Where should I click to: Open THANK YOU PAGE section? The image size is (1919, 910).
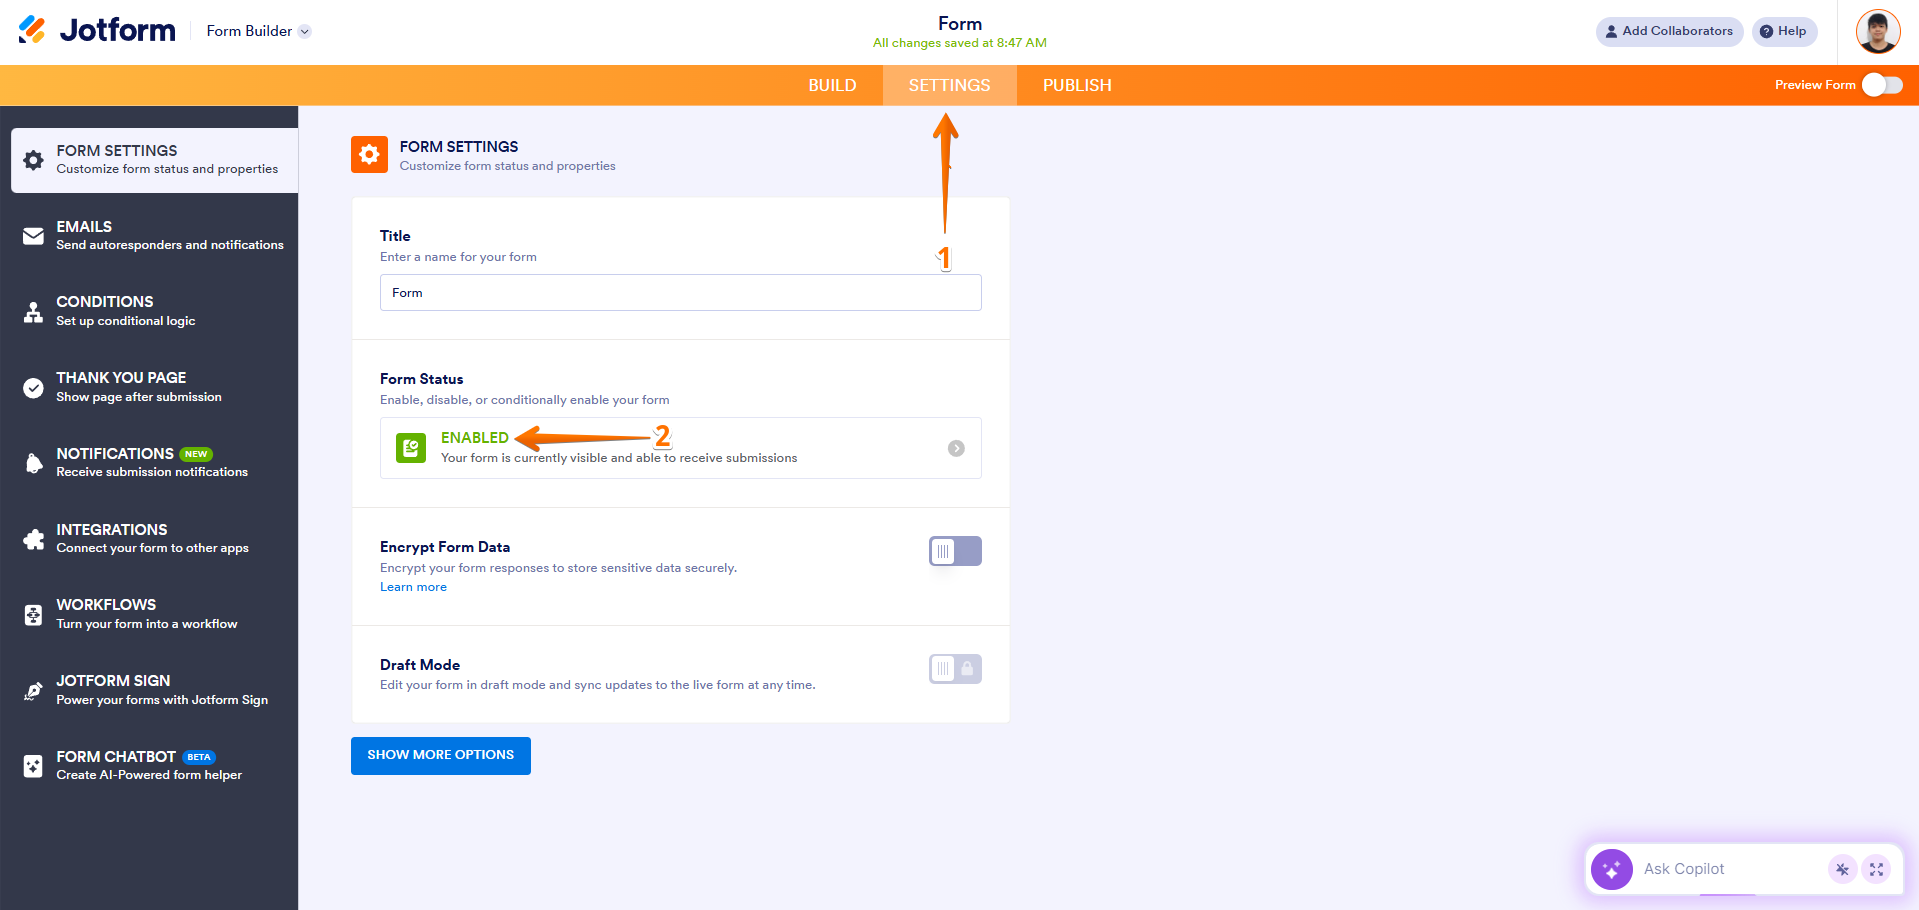(149, 388)
